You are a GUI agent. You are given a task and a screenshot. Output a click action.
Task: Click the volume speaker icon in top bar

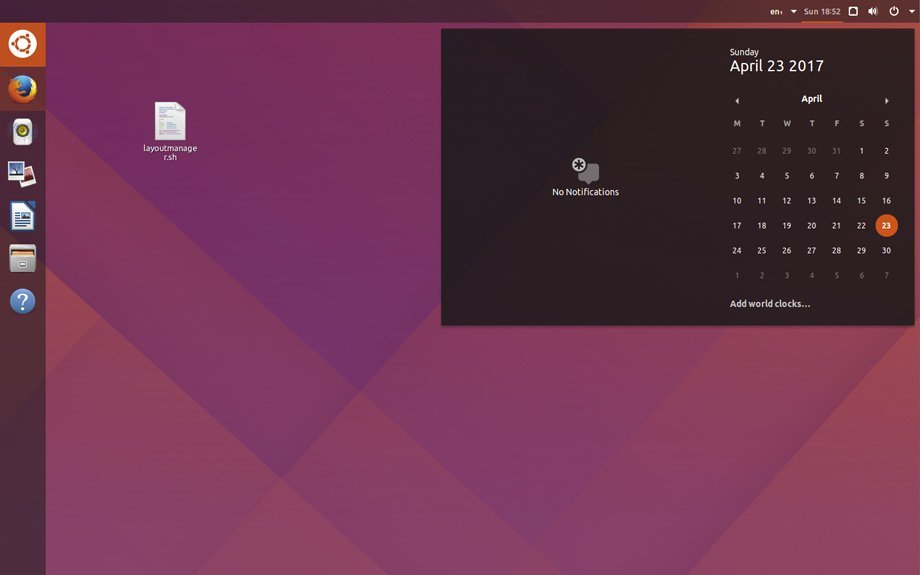872,12
